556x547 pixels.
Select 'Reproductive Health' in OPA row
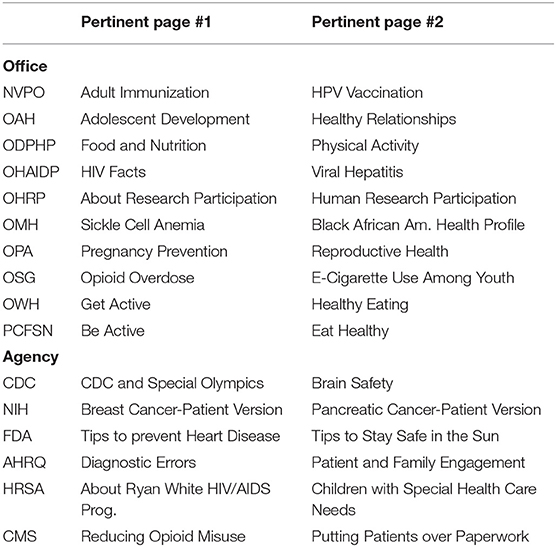tap(380, 251)
